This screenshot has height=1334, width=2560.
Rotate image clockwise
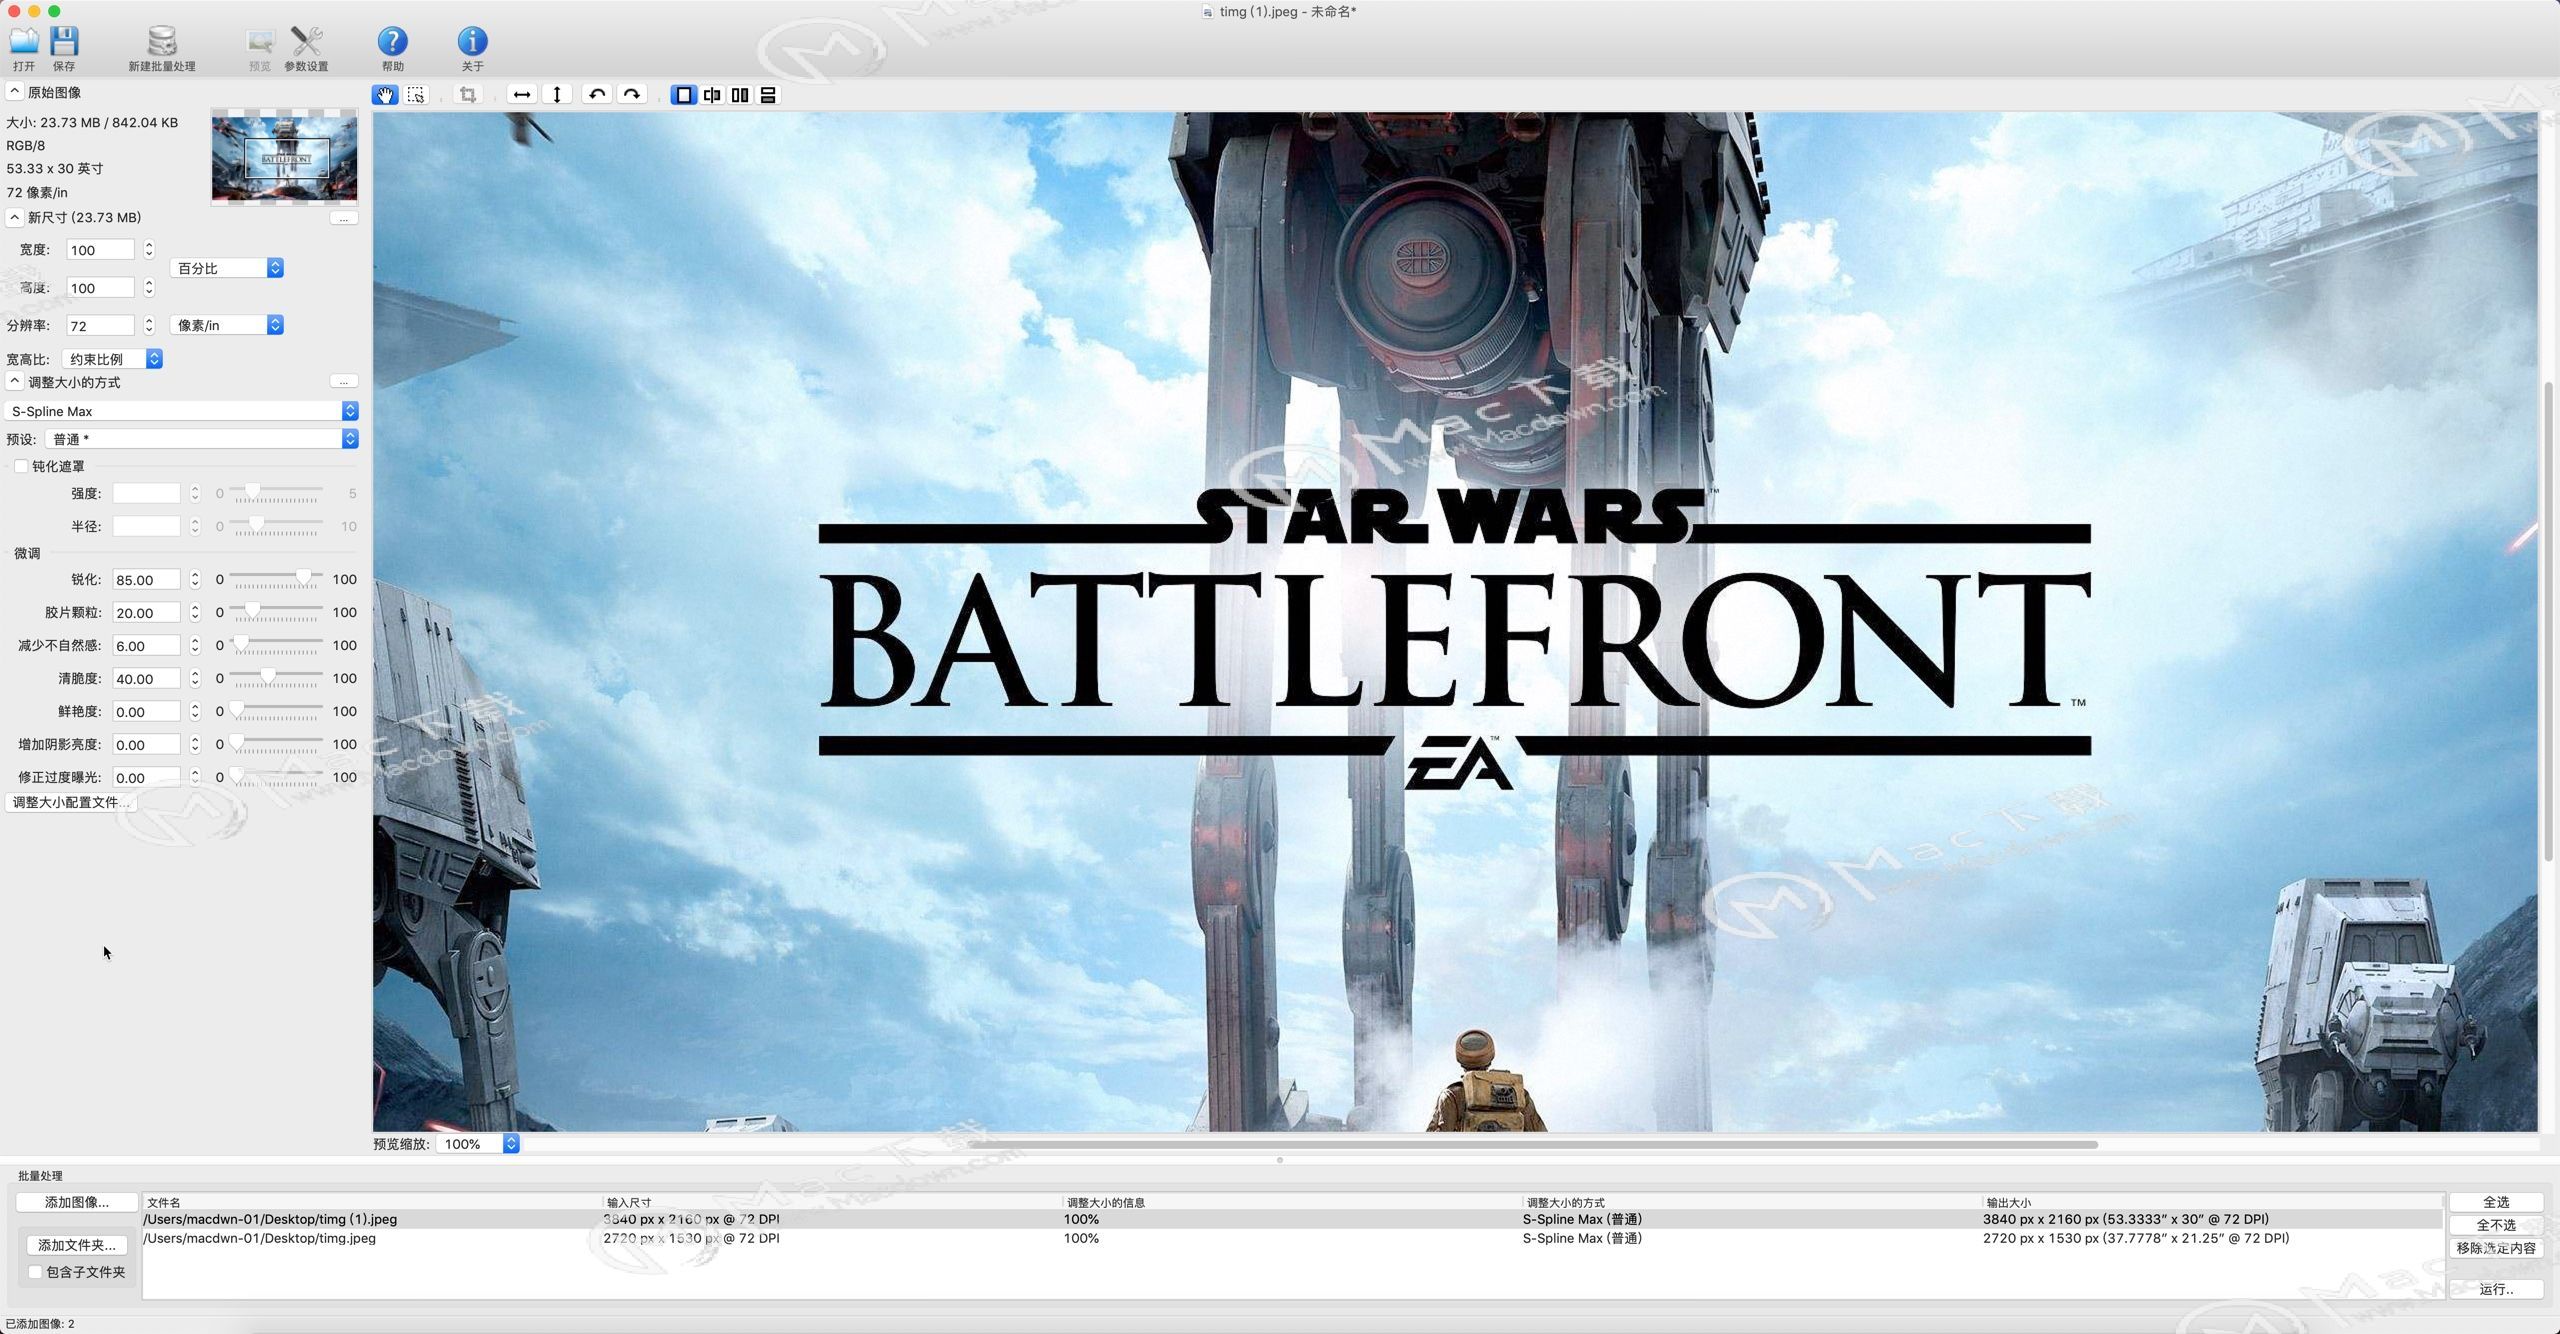pyautogui.click(x=632, y=95)
